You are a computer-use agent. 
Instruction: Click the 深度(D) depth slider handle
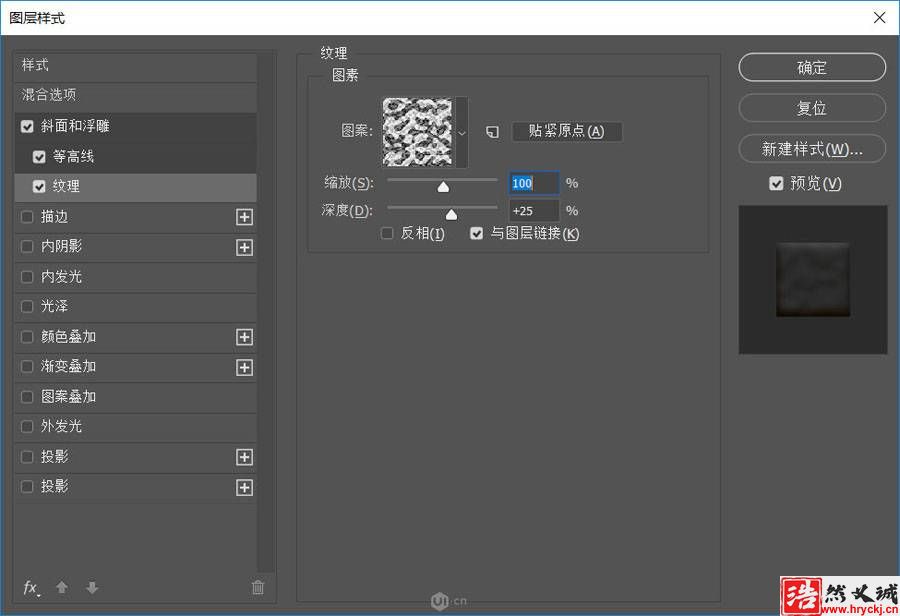[x=451, y=215]
